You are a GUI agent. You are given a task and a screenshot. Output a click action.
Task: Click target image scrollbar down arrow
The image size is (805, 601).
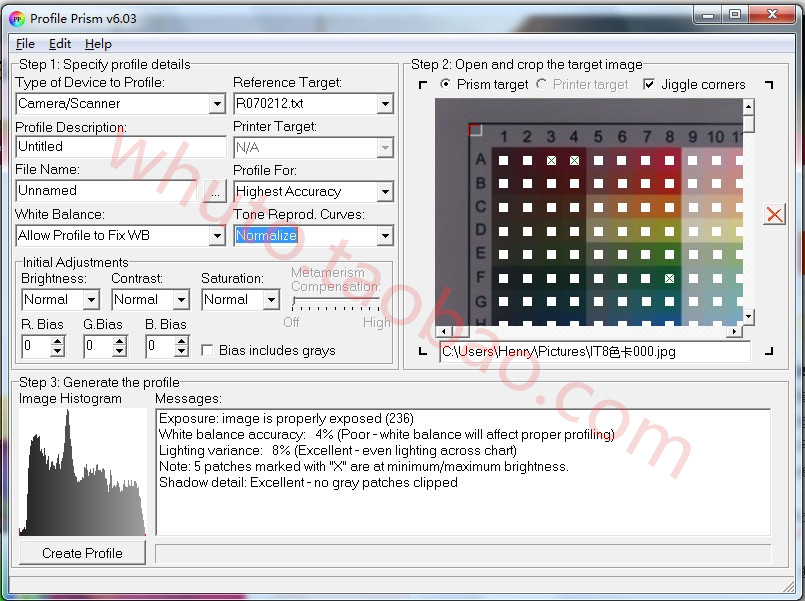click(749, 317)
